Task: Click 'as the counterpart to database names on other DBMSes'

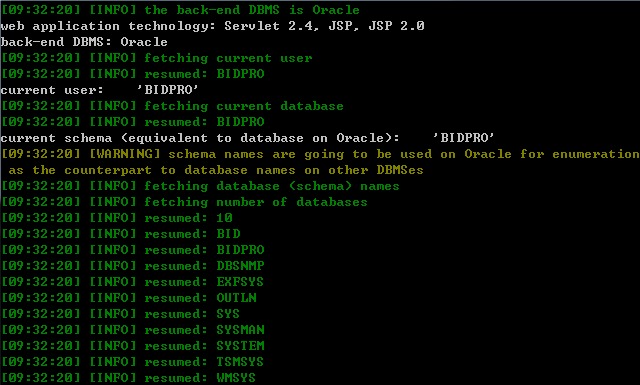Action: (x=216, y=170)
